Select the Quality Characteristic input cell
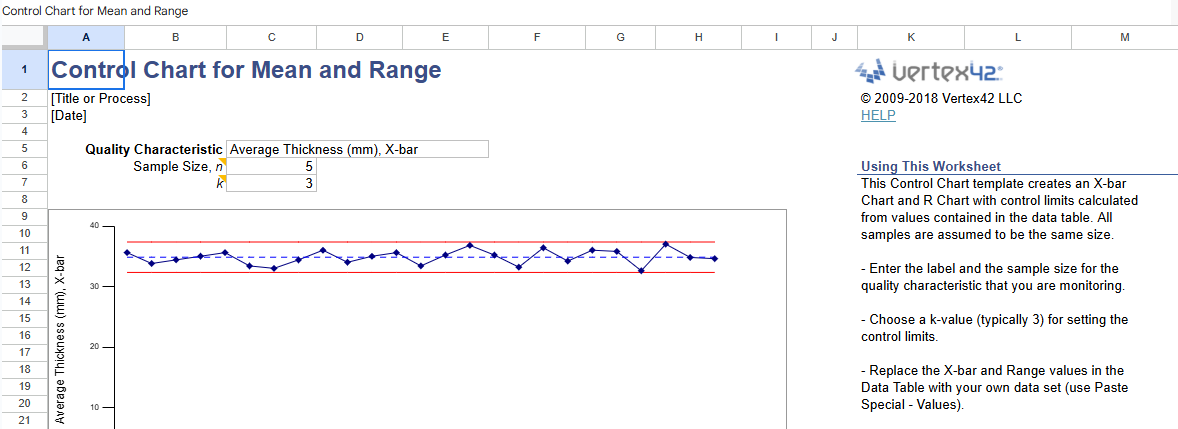Screen dimensions: 1178x429 [357, 149]
